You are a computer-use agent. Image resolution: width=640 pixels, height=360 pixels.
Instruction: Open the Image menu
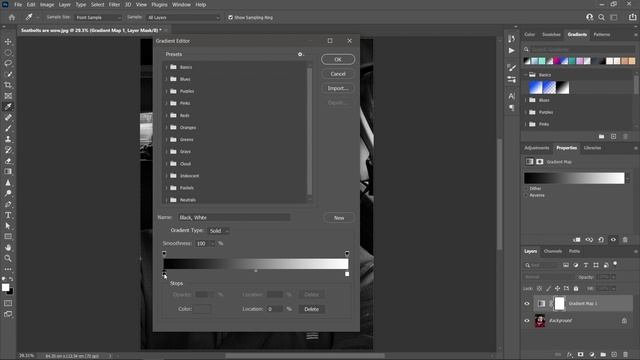coord(47,4)
